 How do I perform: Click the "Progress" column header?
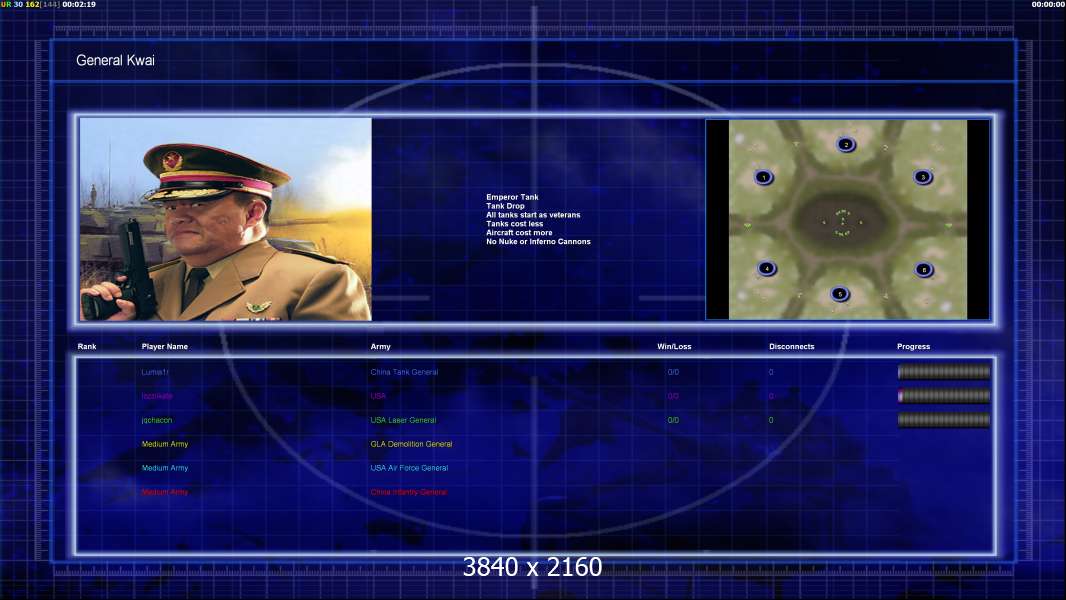(913, 347)
